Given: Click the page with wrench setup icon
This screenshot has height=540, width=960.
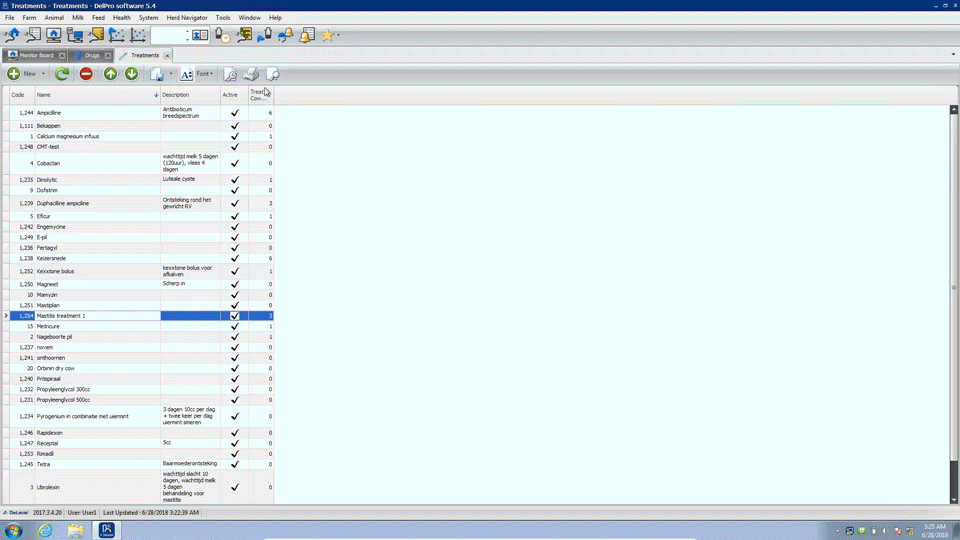Looking at the screenshot, I should [230, 74].
